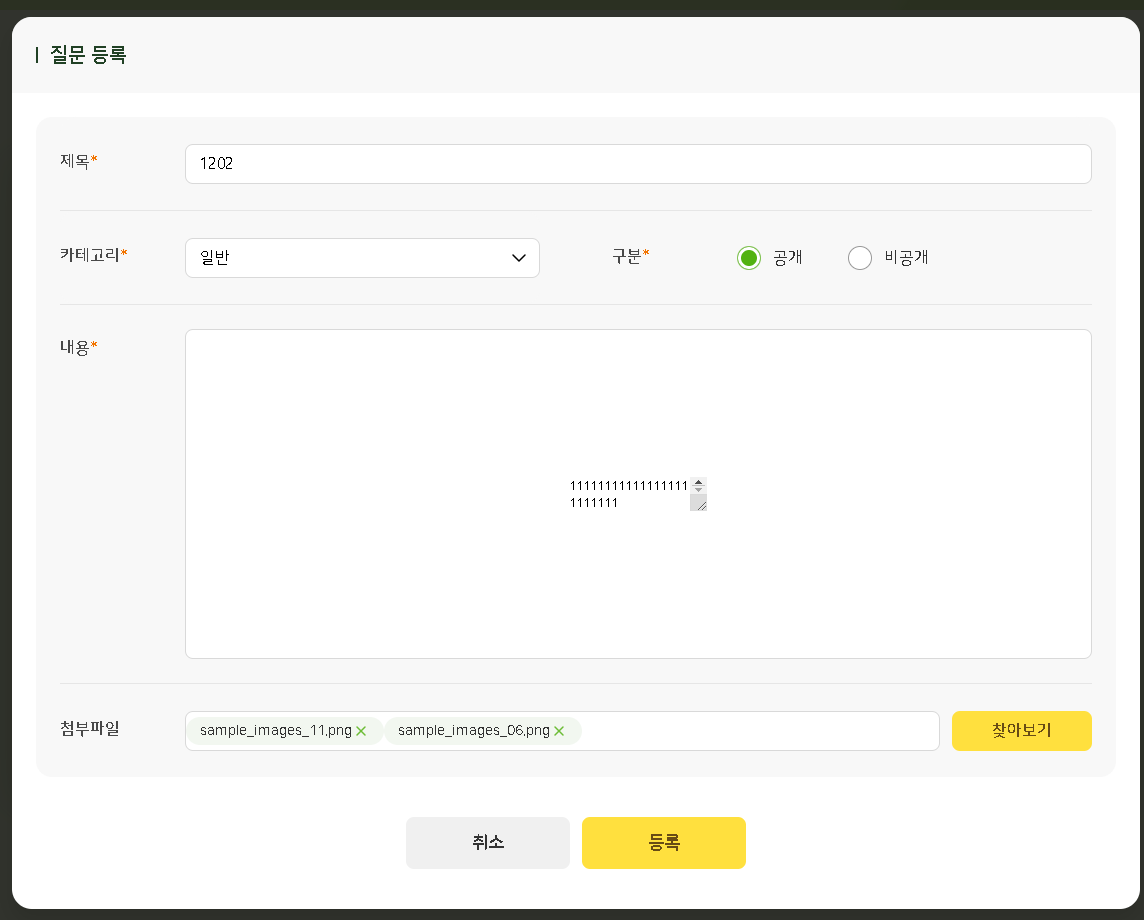The width and height of the screenshot is (1144, 920).
Task: Cancel with the 취소 button
Action: (488, 843)
